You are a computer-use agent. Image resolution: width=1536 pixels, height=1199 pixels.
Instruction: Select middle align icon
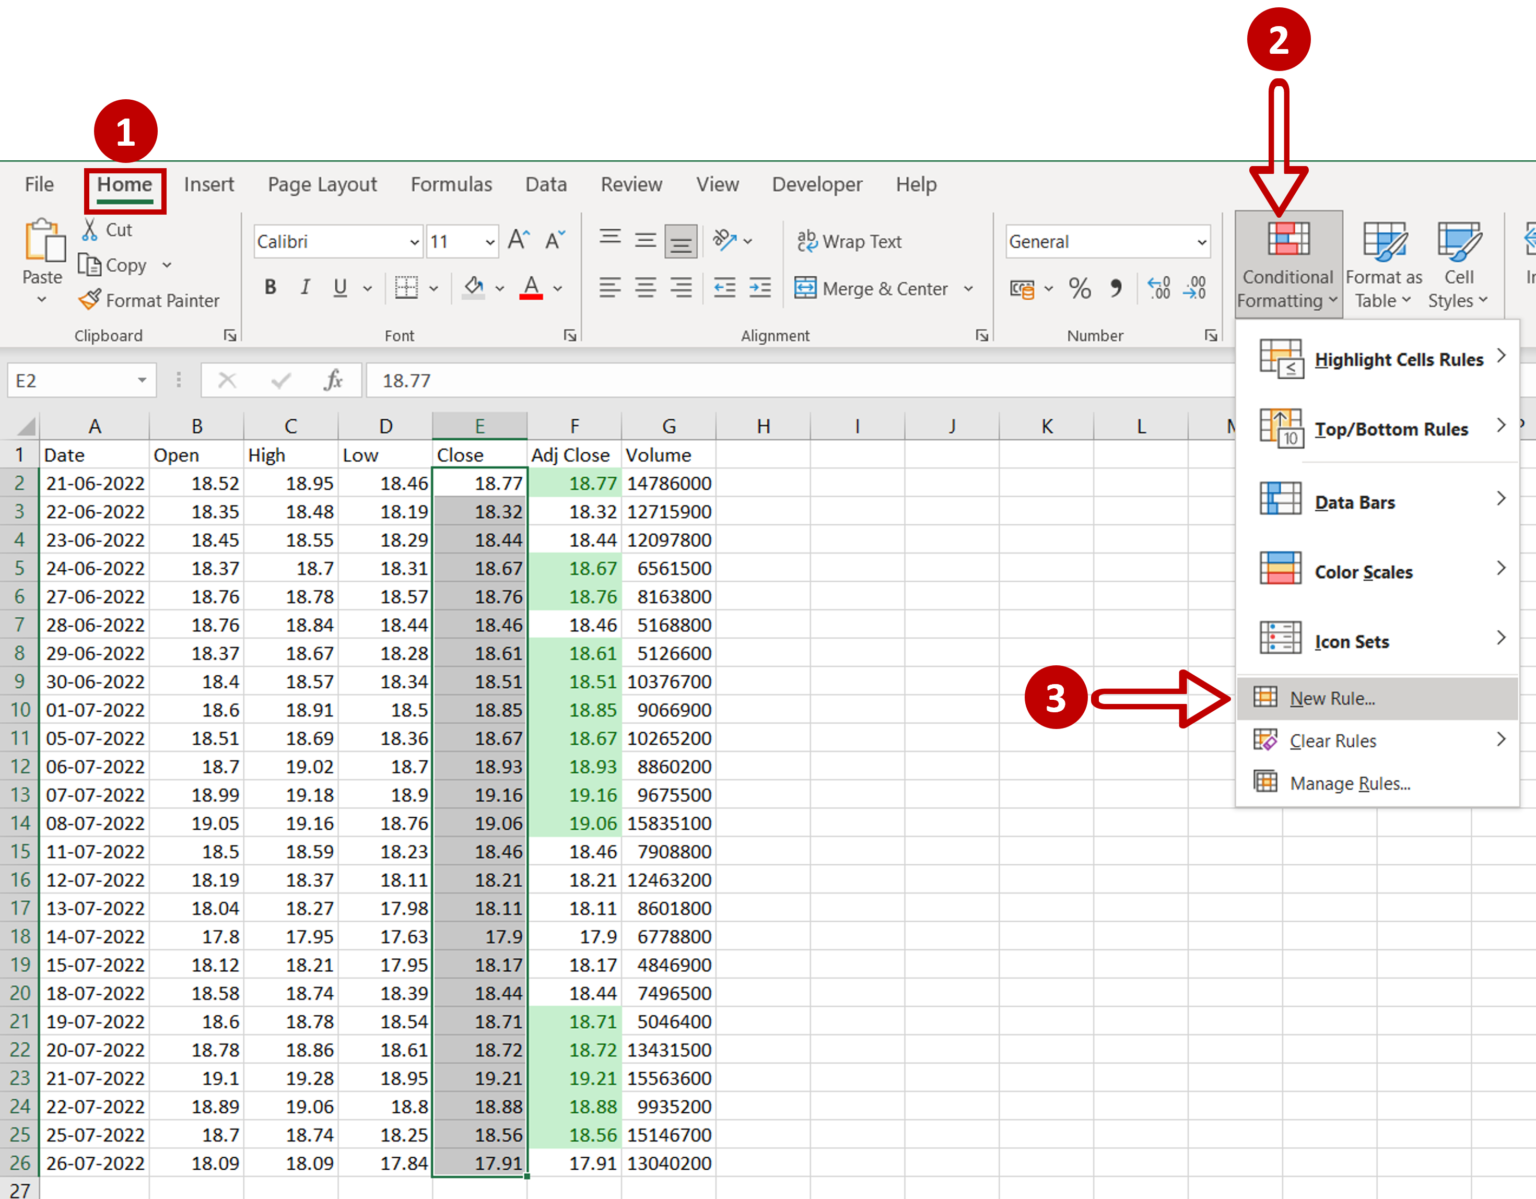(646, 240)
